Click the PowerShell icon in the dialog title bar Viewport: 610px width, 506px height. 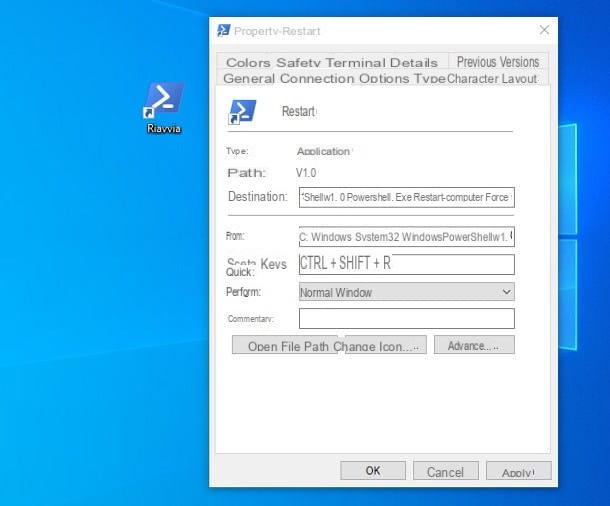point(224,30)
